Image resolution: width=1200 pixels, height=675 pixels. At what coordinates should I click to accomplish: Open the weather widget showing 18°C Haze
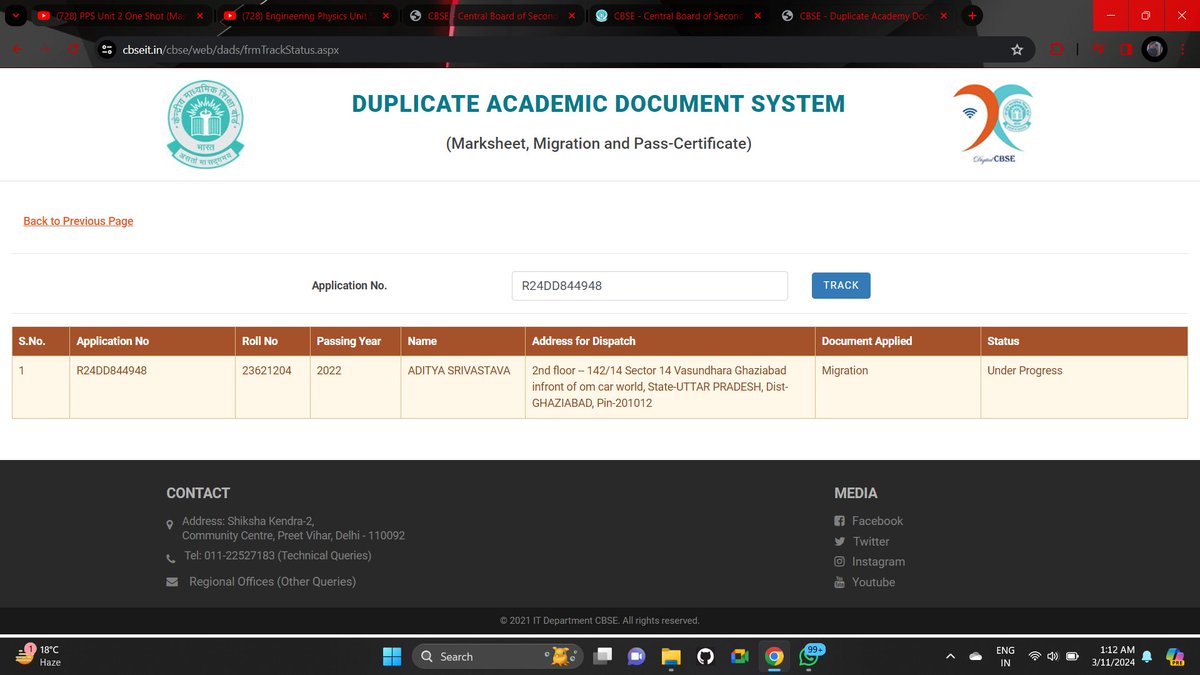[x=40, y=656]
